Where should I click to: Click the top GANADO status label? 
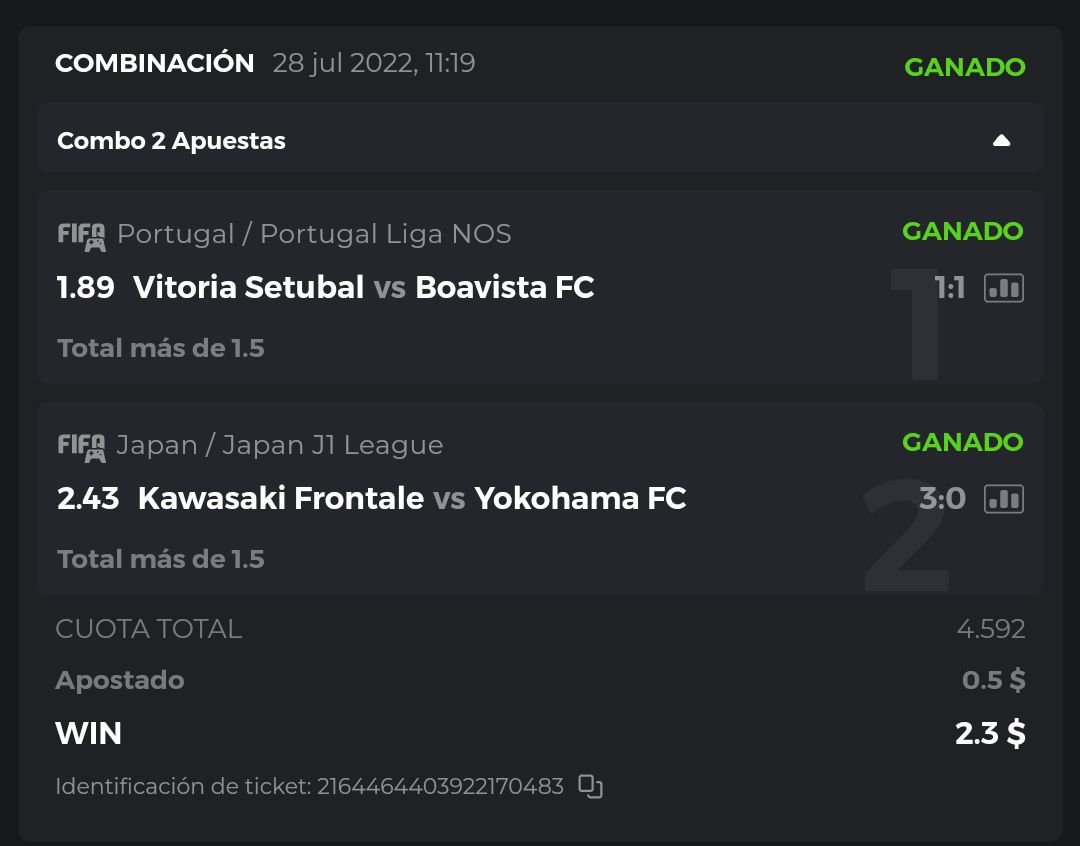click(x=964, y=67)
